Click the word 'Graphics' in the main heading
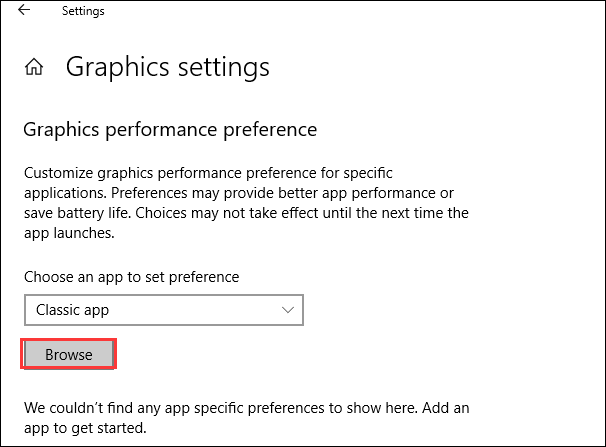 pyautogui.click(x=113, y=67)
